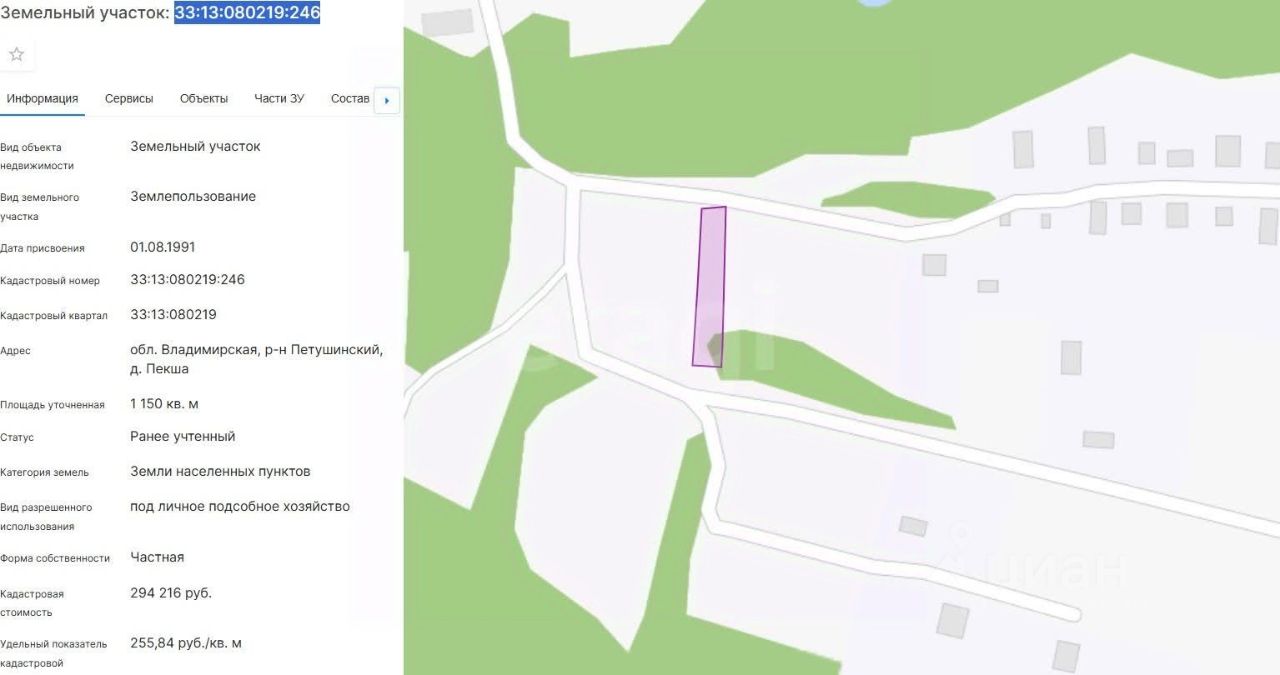Image resolution: width=1280 pixels, height=675 pixels.
Task: Expand more tabs with arrow button
Action: 387,100
